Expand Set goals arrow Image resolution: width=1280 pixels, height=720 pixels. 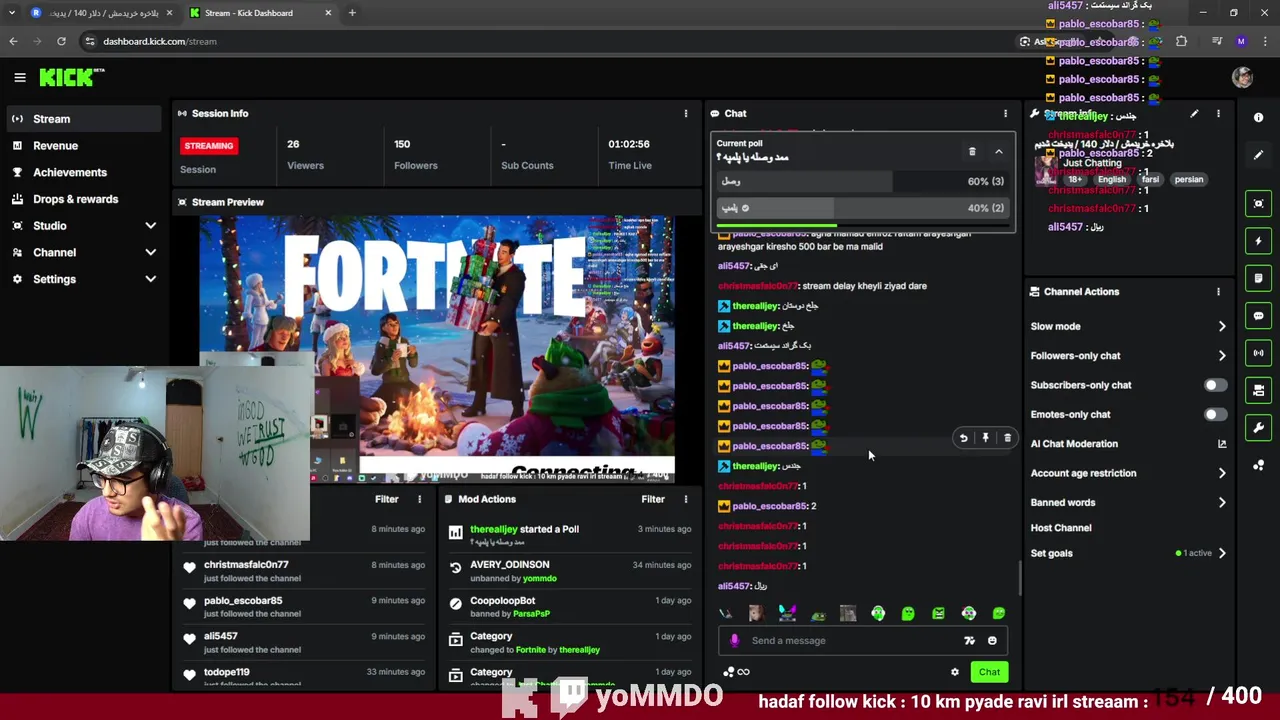1222,553
